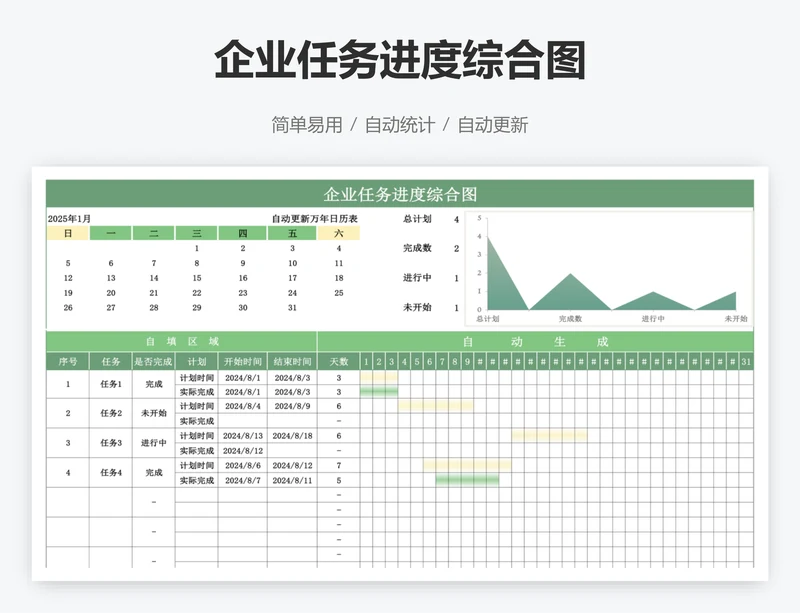Select the 开始时间 column header
The height and width of the screenshot is (613, 800).
pyautogui.click(x=243, y=361)
